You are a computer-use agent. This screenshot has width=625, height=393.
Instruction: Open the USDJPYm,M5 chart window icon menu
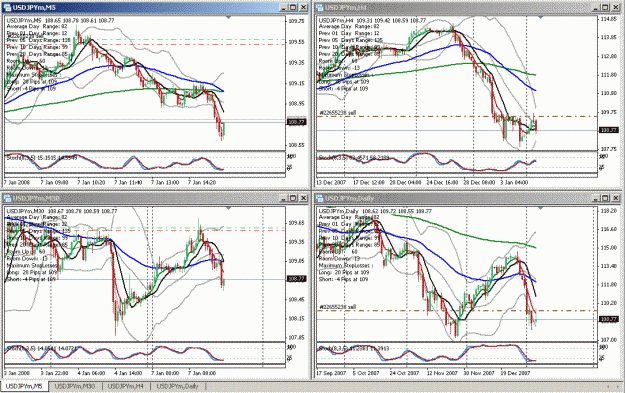pyautogui.click(x=7, y=7)
